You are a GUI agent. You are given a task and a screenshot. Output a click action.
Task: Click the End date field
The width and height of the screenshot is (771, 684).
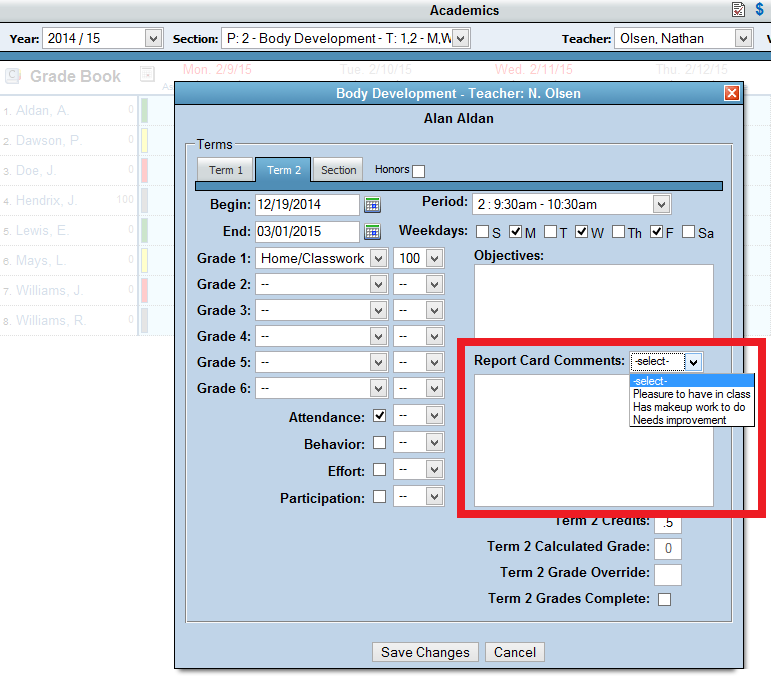307,232
